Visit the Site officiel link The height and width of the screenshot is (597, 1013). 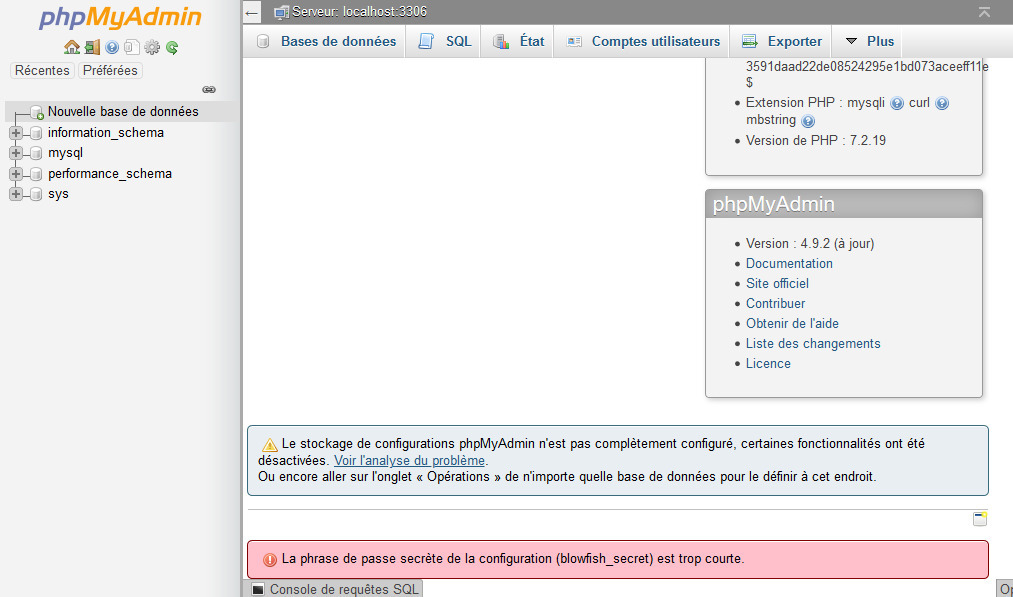point(777,284)
